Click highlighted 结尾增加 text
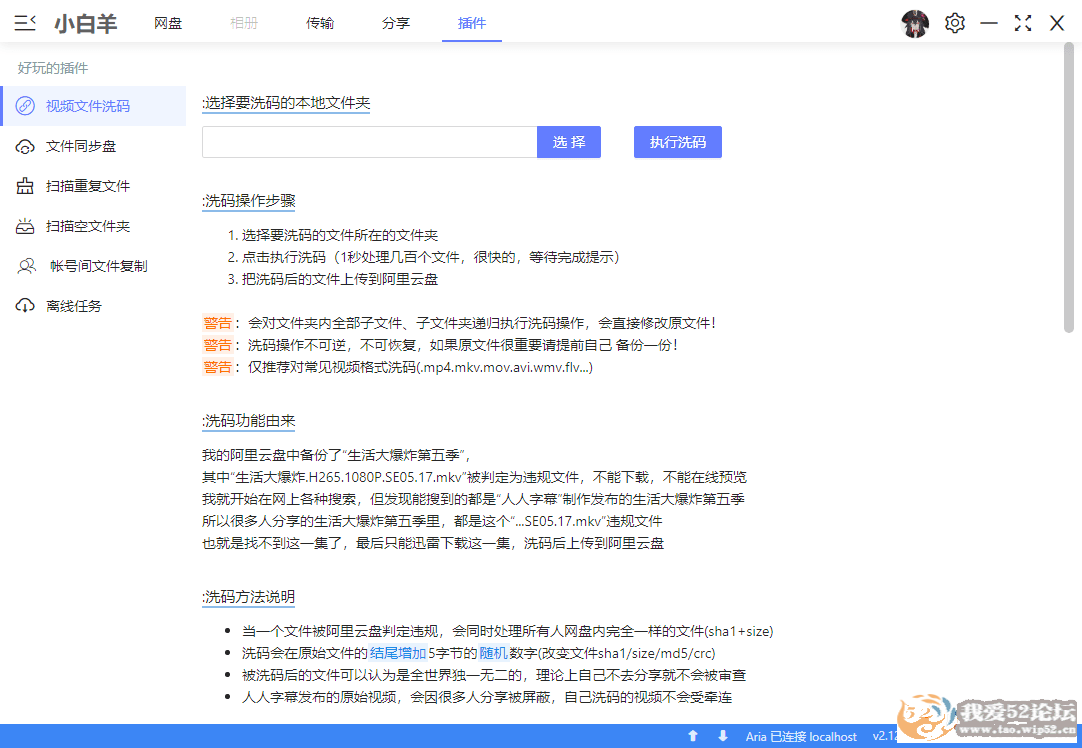Image resolution: width=1082 pixels, height=748 pixels. click(397, 653)
